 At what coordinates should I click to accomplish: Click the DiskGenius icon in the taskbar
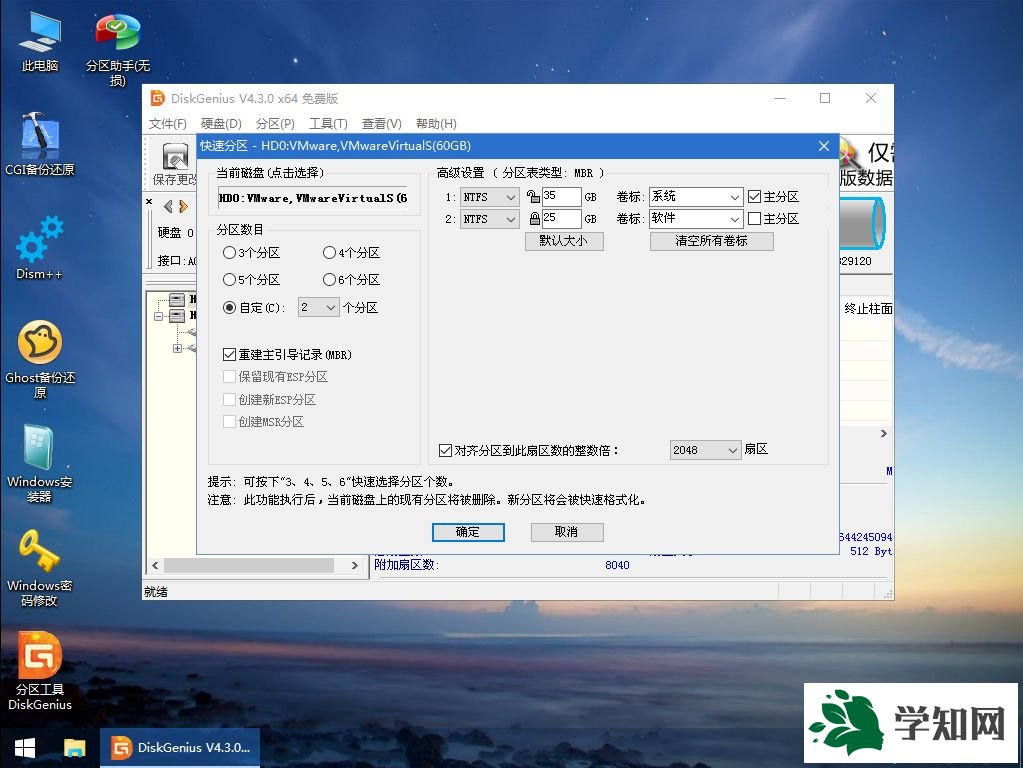point(180,747)
